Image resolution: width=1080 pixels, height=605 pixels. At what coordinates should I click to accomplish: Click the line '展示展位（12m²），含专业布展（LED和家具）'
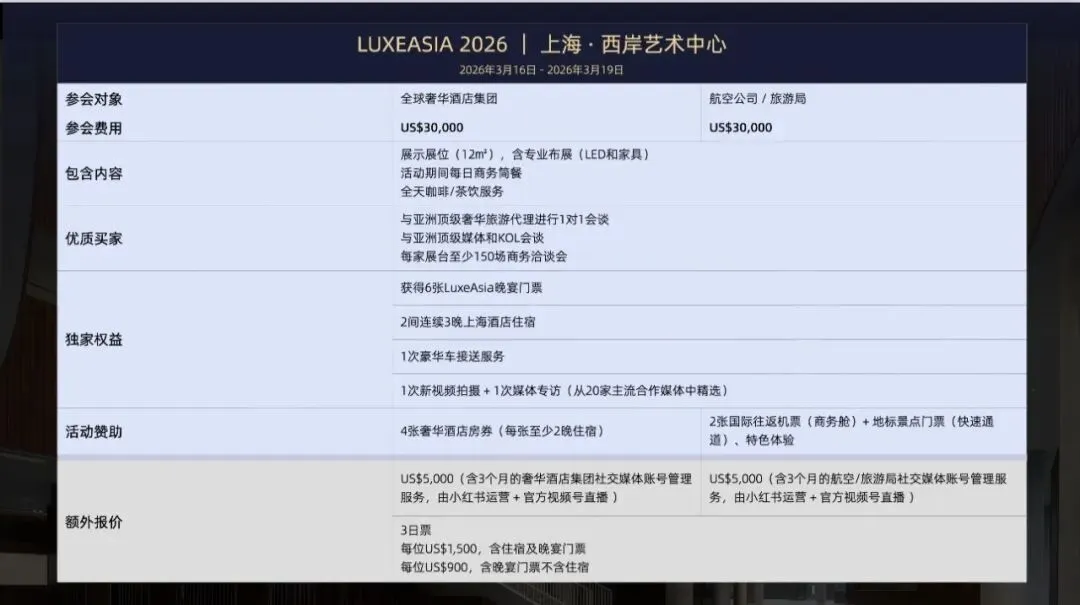point(526,154)
